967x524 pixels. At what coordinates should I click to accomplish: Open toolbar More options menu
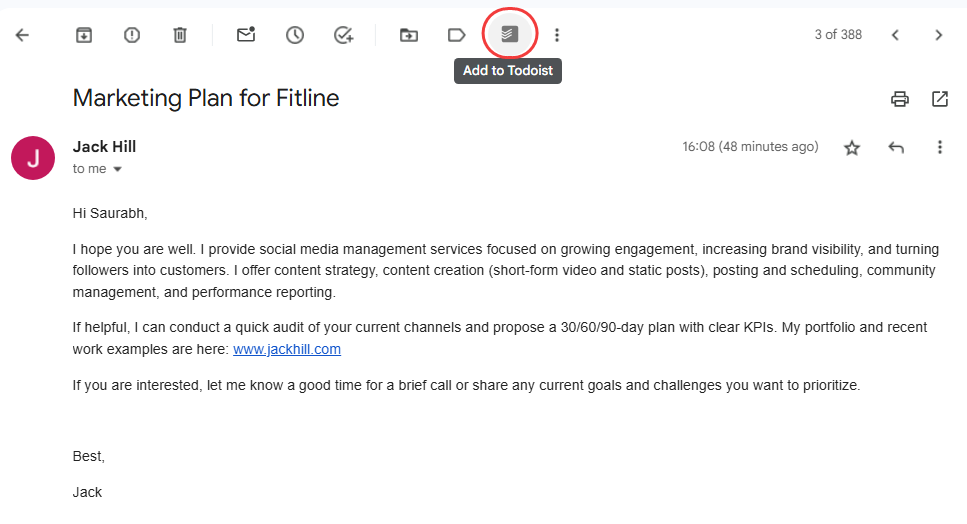[557, 35]
